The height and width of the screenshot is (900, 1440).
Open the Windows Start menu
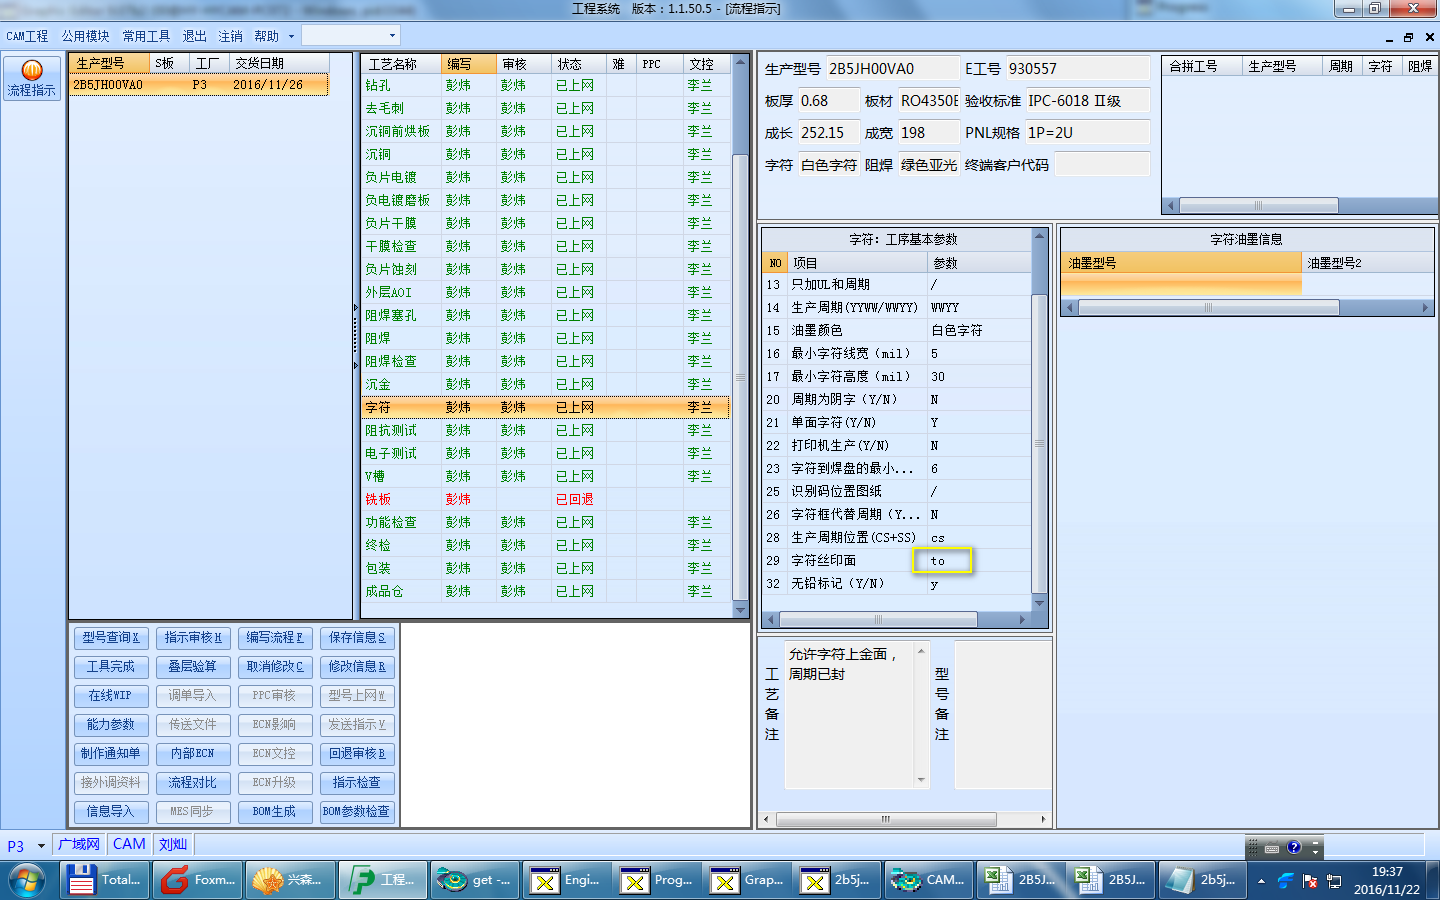[x=27, y=880]
